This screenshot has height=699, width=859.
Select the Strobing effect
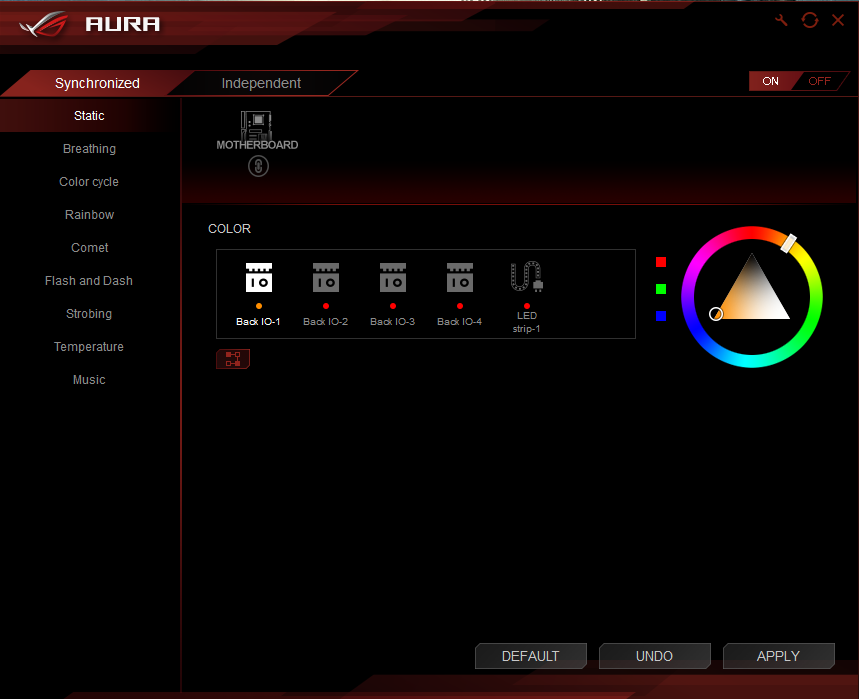89,313
